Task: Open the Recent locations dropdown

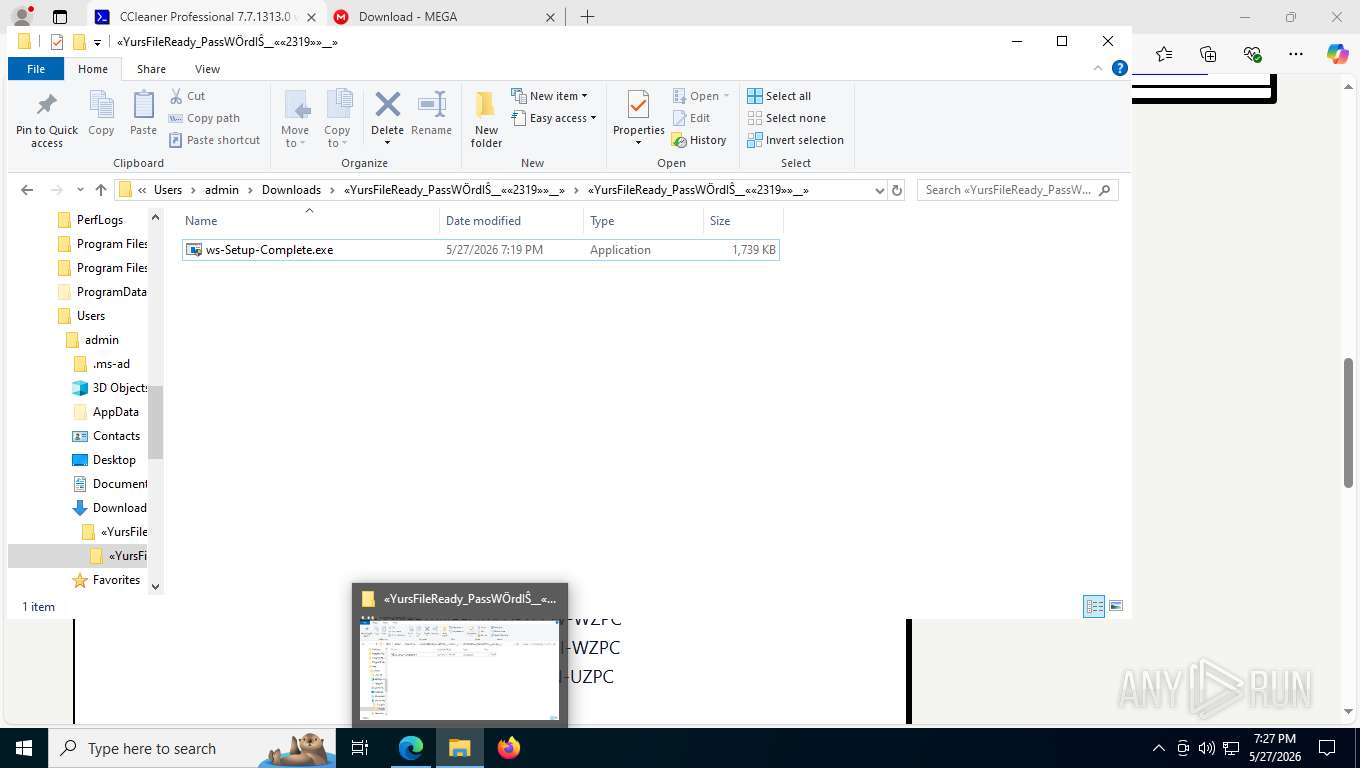Action: point(80,190)
